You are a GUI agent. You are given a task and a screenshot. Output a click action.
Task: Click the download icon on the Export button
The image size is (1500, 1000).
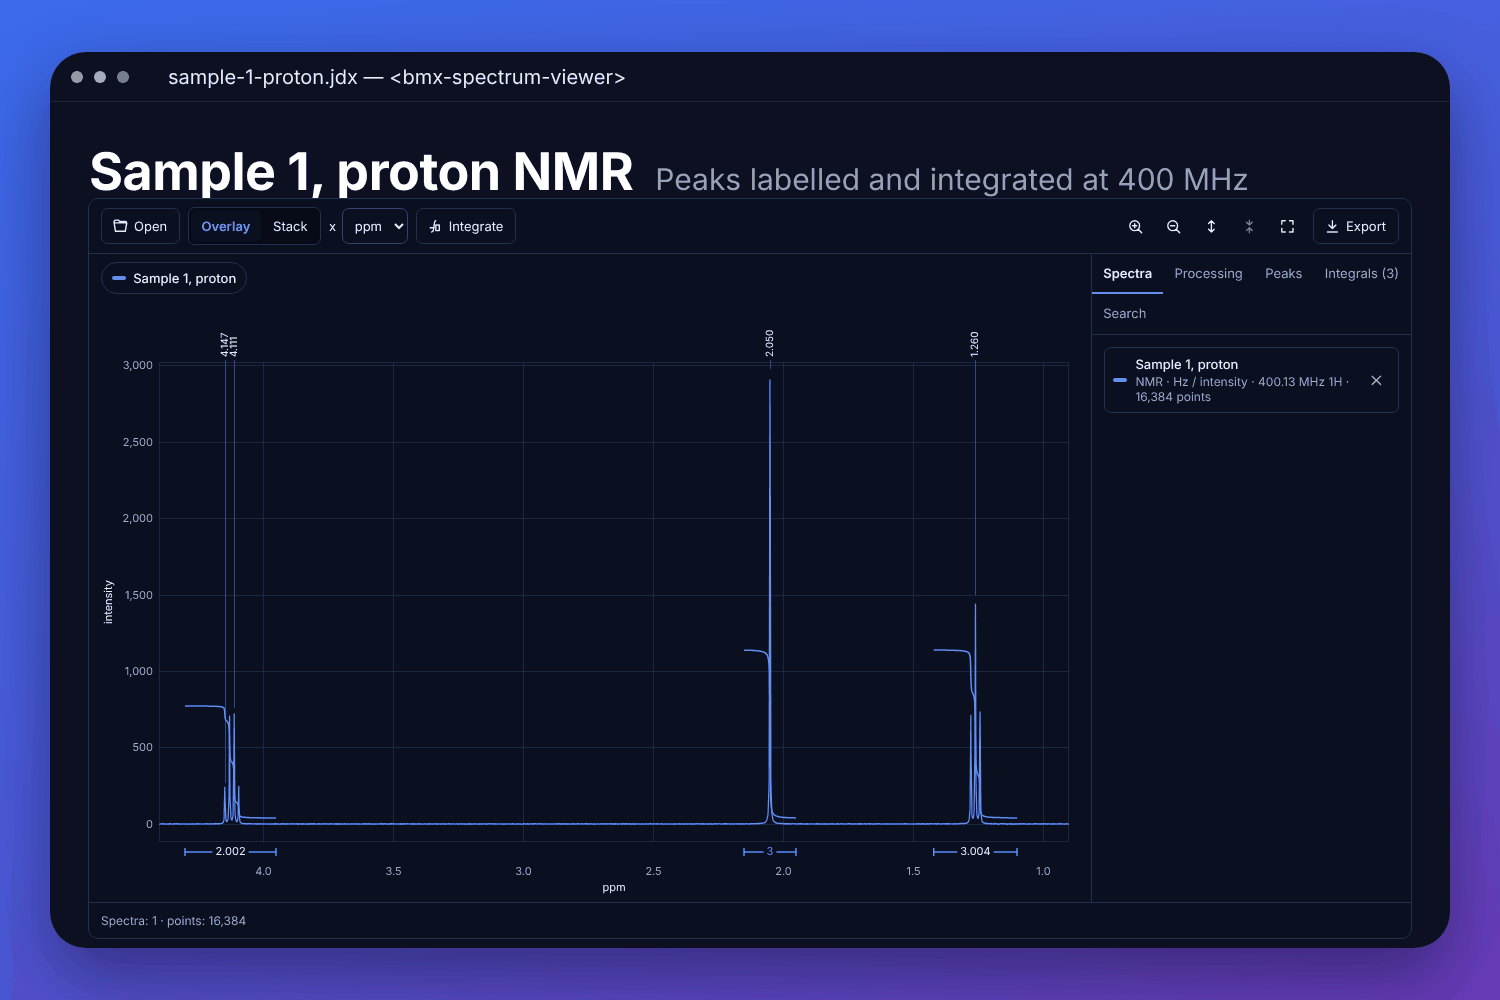[x=1332, y=227]
